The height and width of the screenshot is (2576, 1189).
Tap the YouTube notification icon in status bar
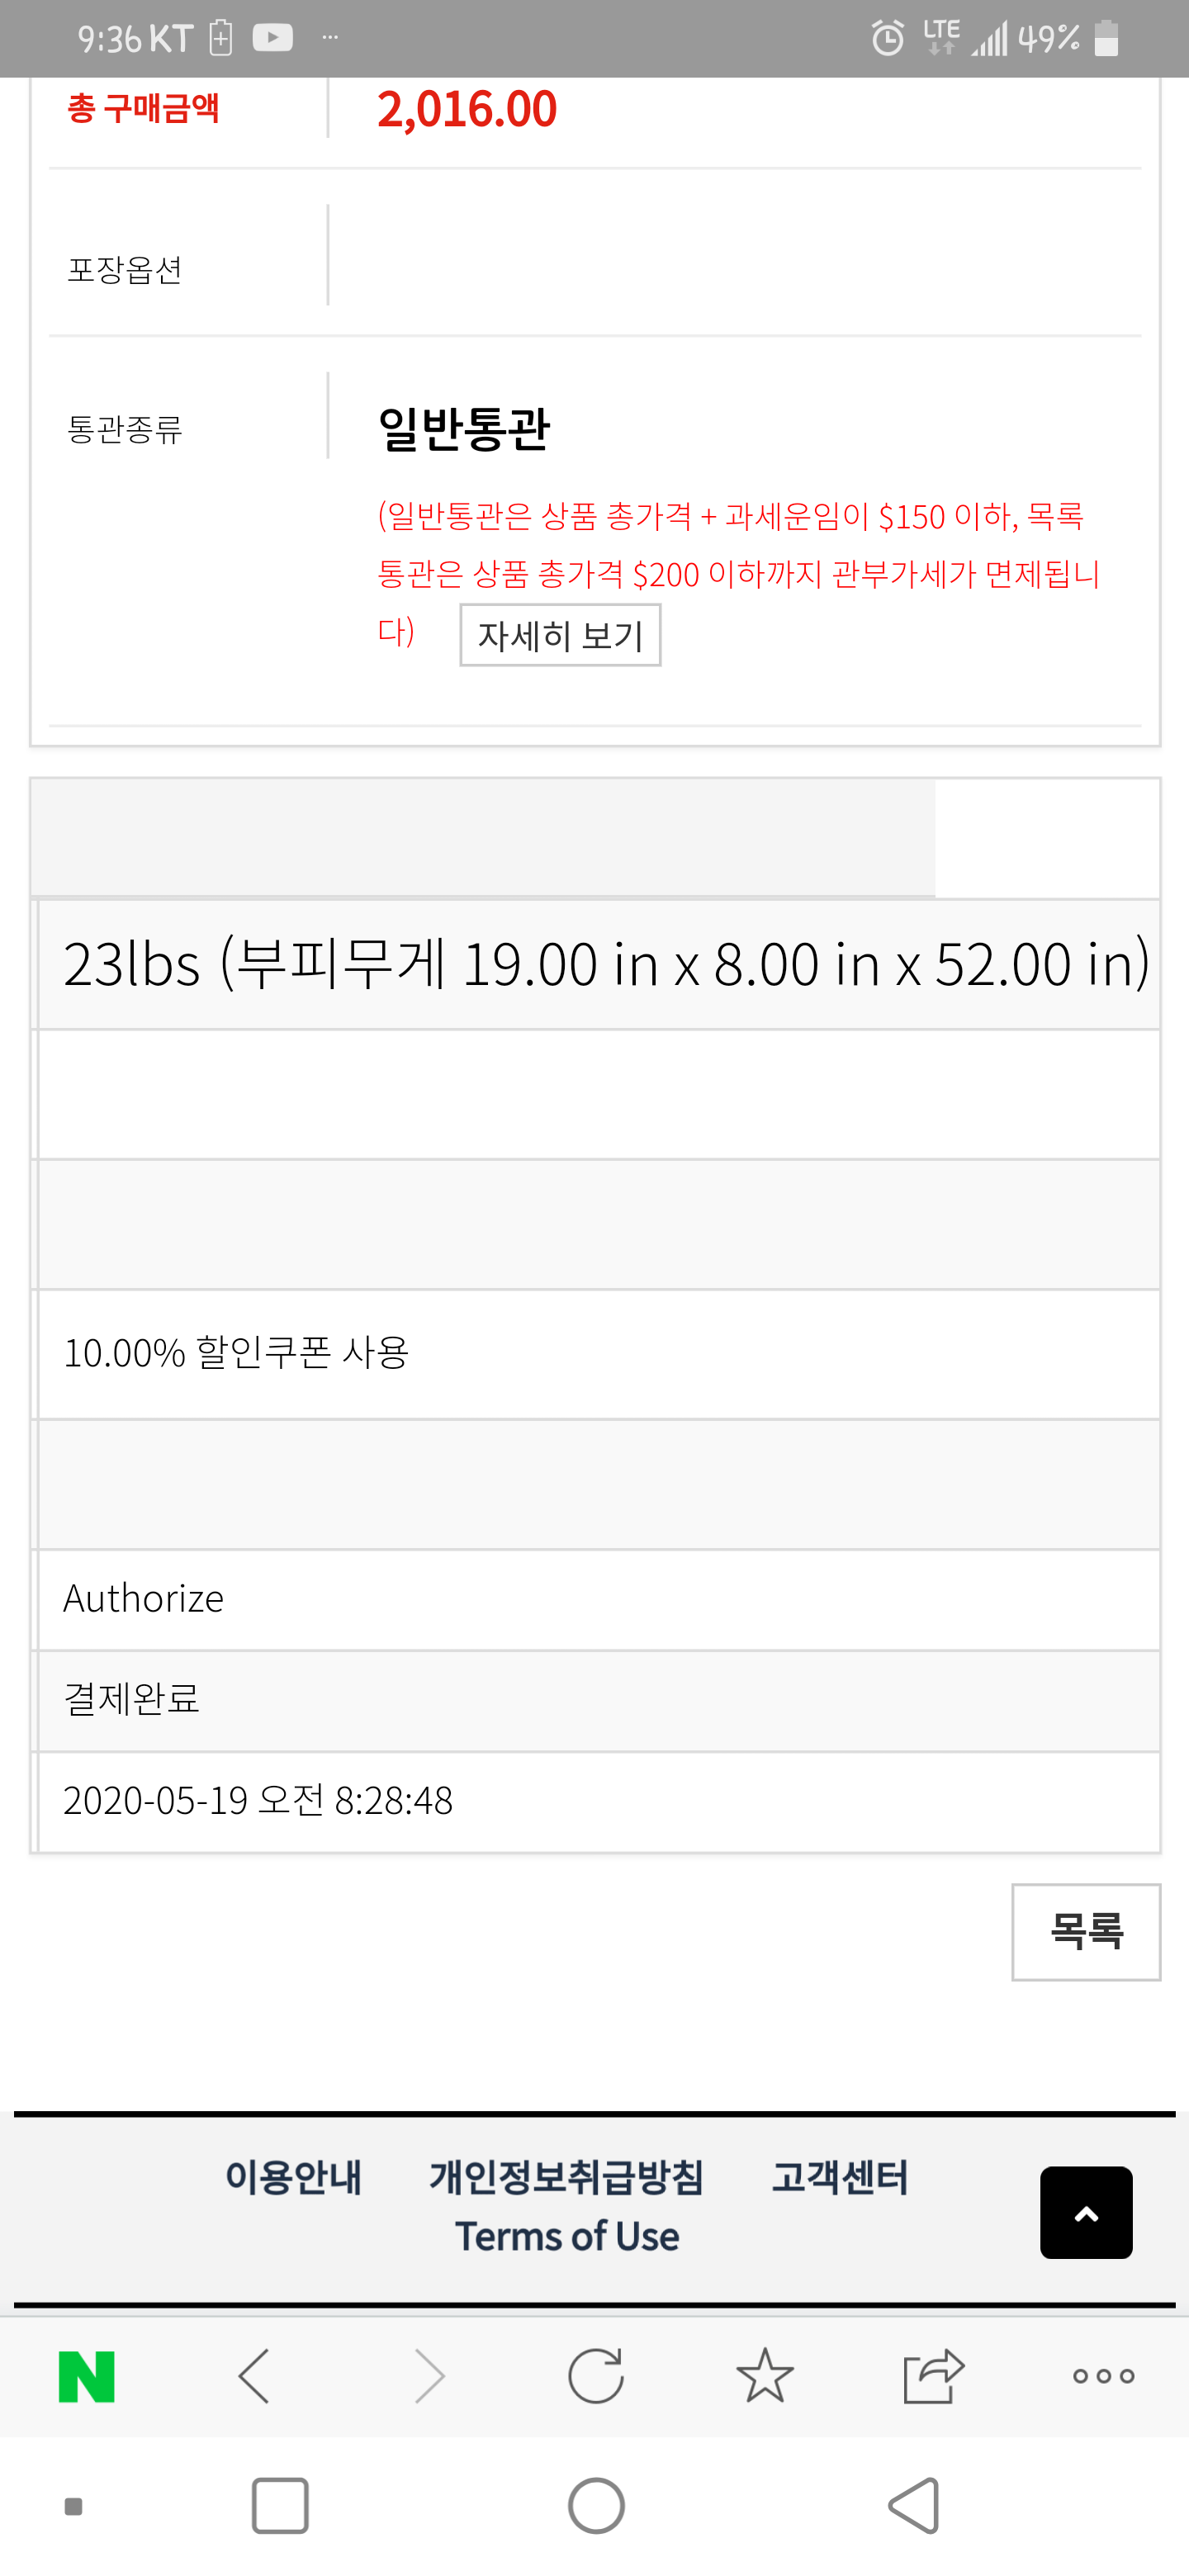272,38
